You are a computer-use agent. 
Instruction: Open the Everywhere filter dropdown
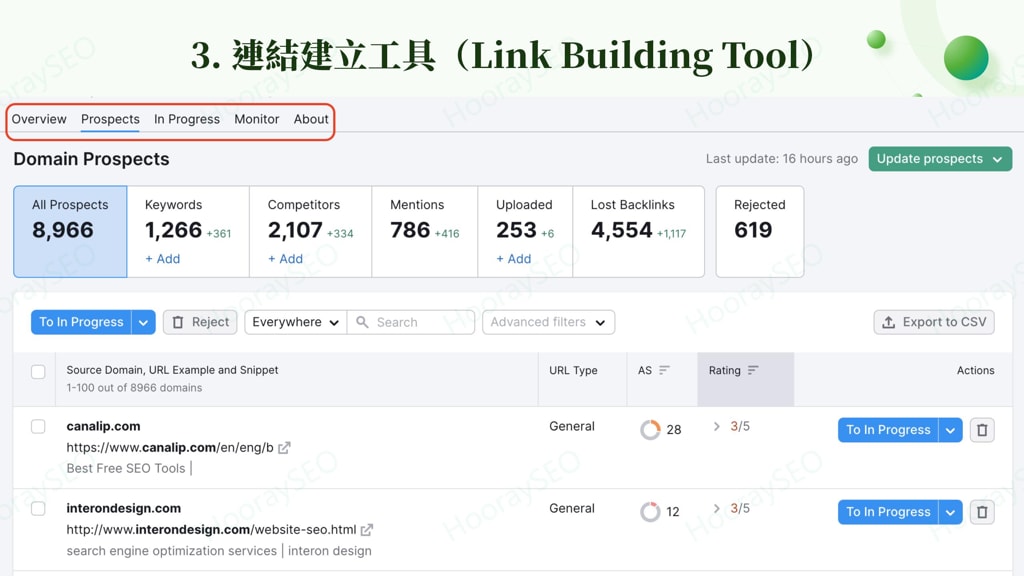point(294,322)
